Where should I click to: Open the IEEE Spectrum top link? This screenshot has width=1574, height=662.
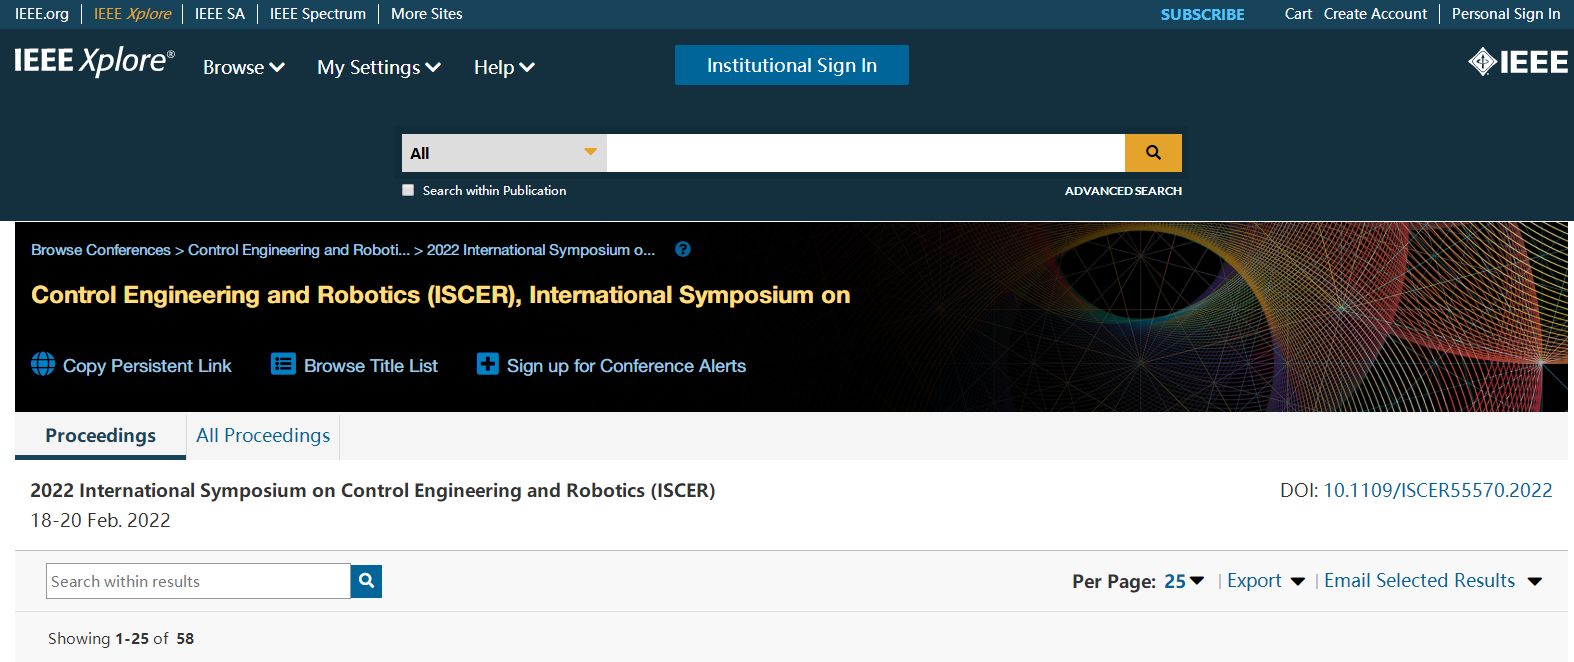[x=318, y=14]
